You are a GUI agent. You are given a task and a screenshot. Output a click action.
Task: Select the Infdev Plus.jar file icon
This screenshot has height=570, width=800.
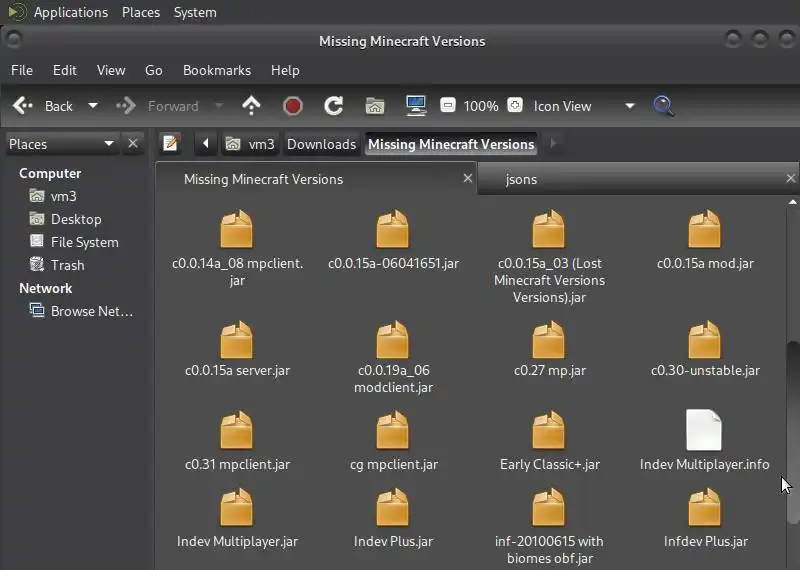pos(705,508)
